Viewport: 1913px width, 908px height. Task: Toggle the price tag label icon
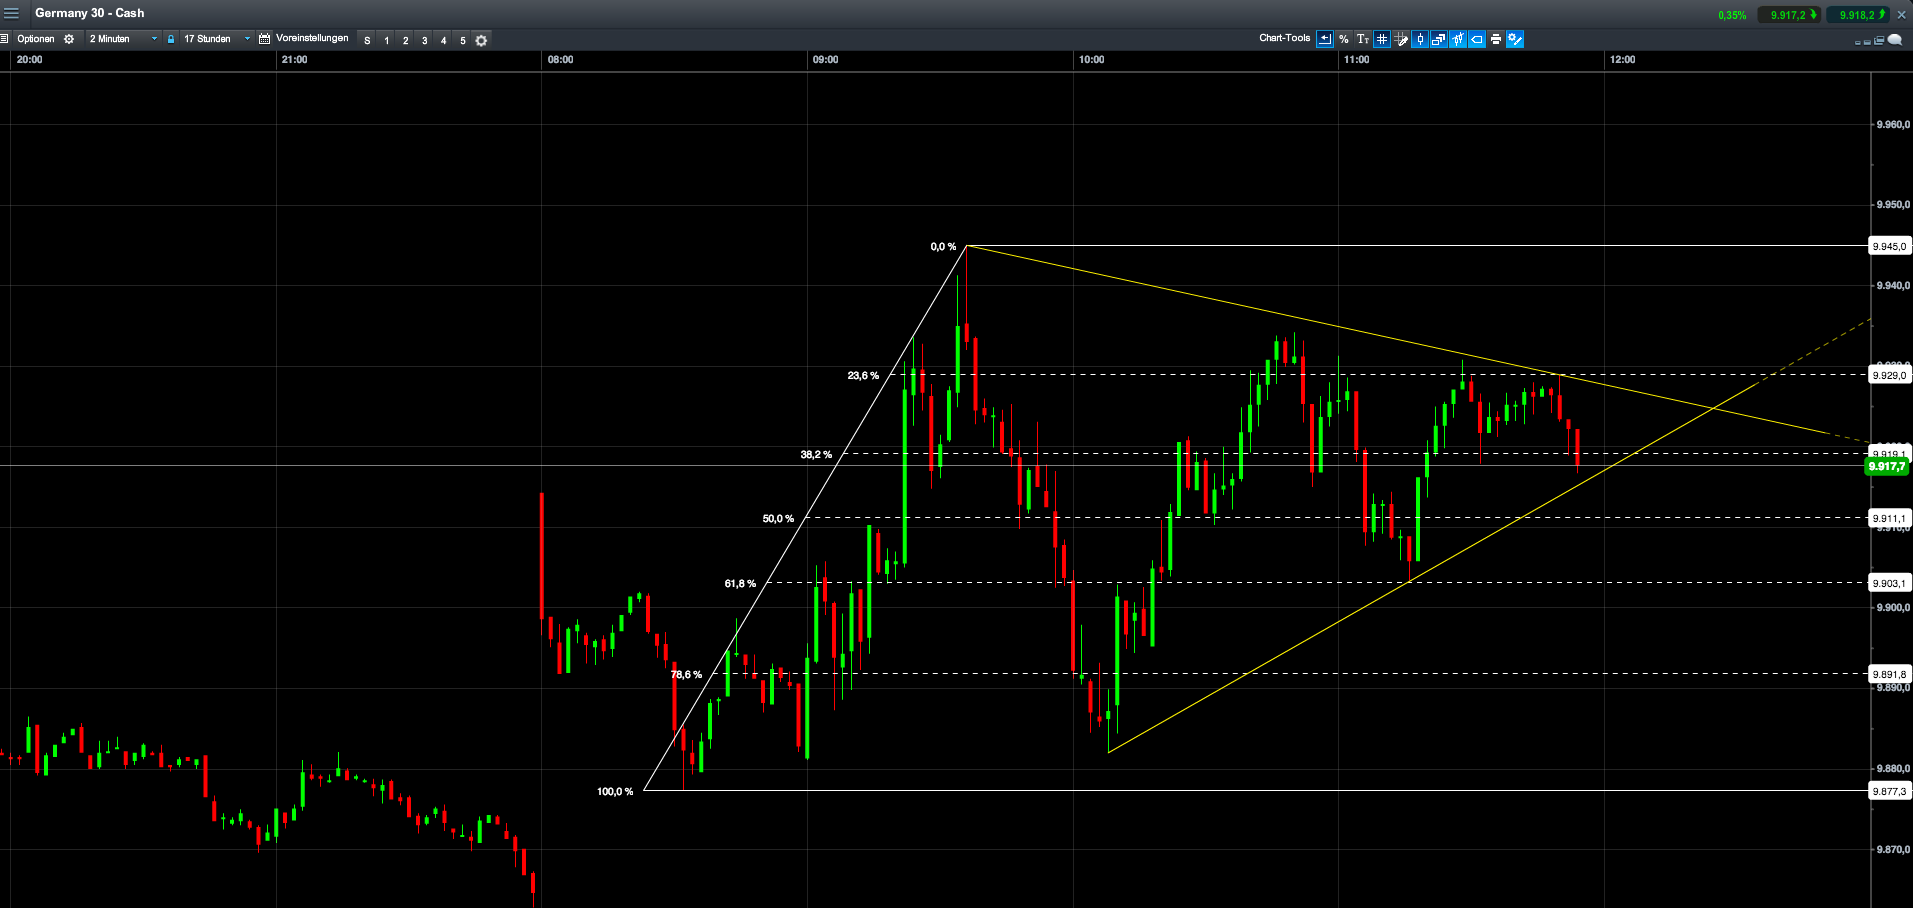tap(1476, 39)
